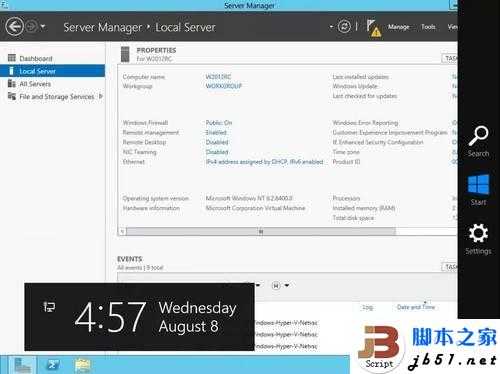The image size is (500, 374).
Task: Refresh Server Manager with the refresh icon
Action: pyautogui.click(x=344, y=26)
